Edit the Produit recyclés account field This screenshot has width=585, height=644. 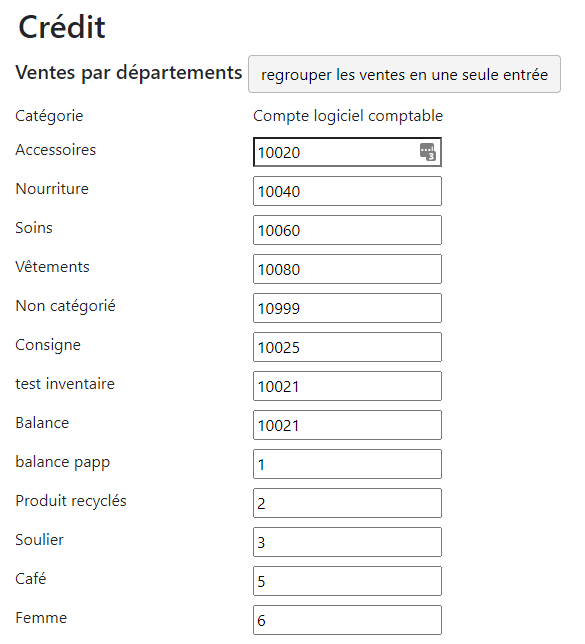tap(347, 503)
